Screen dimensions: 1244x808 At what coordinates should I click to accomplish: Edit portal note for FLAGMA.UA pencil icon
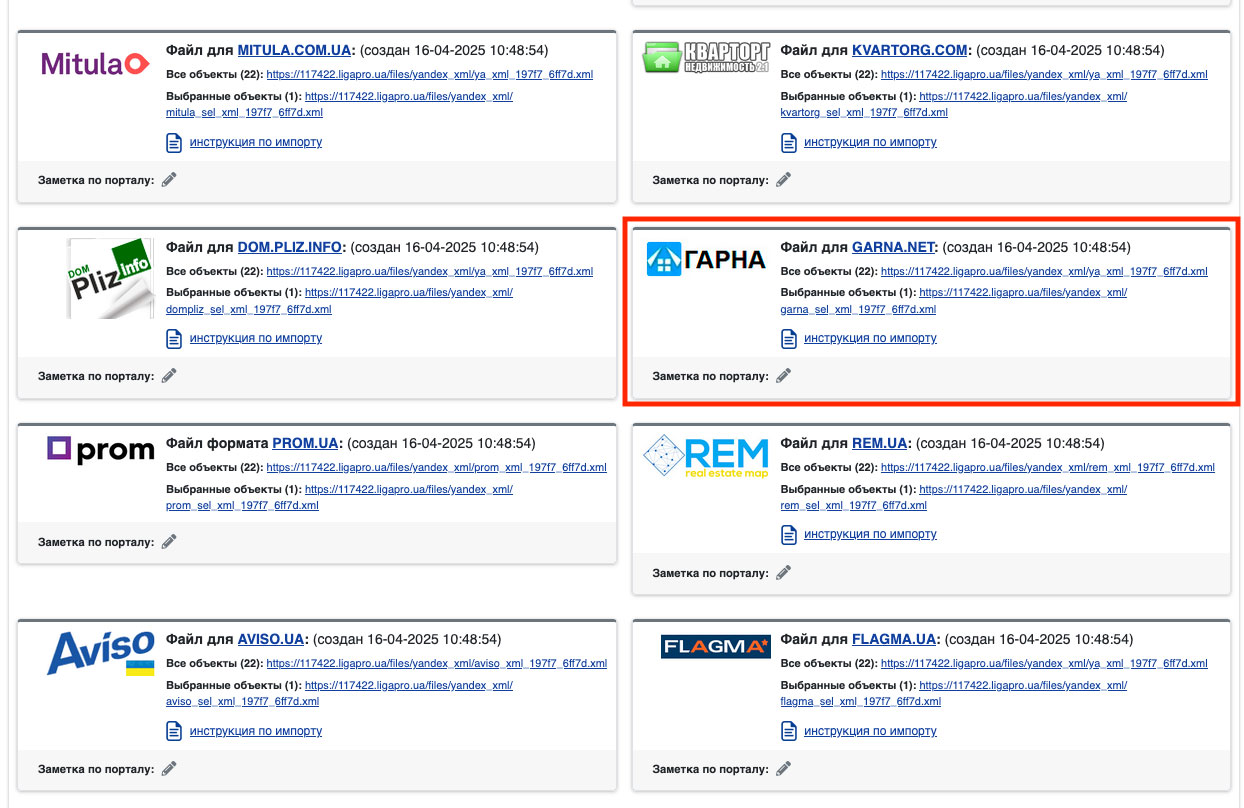[783, 769]
